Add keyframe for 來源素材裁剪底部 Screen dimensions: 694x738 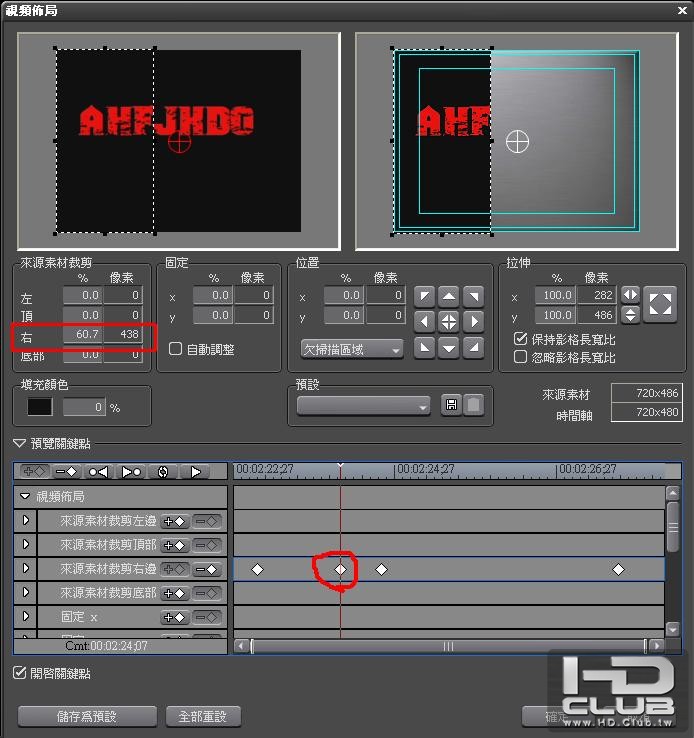[175, 593]
